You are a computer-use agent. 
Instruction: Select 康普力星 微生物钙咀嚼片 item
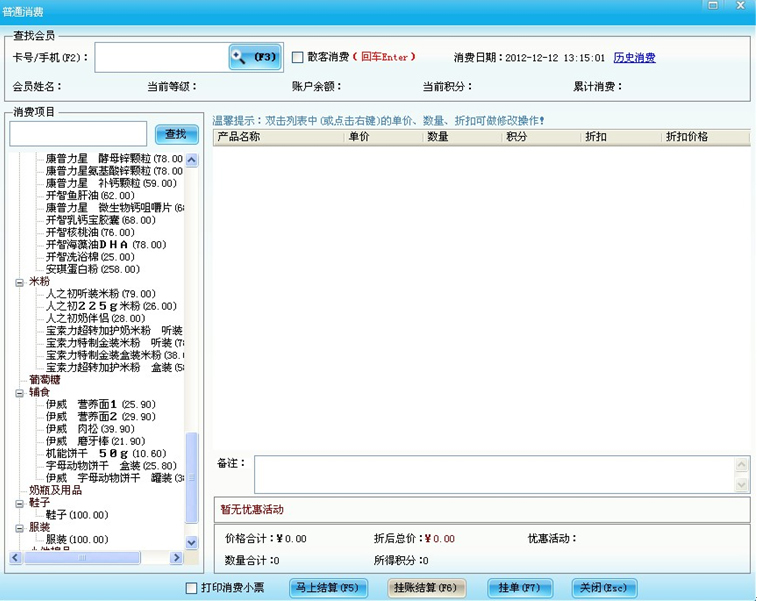tap(114, 208)
